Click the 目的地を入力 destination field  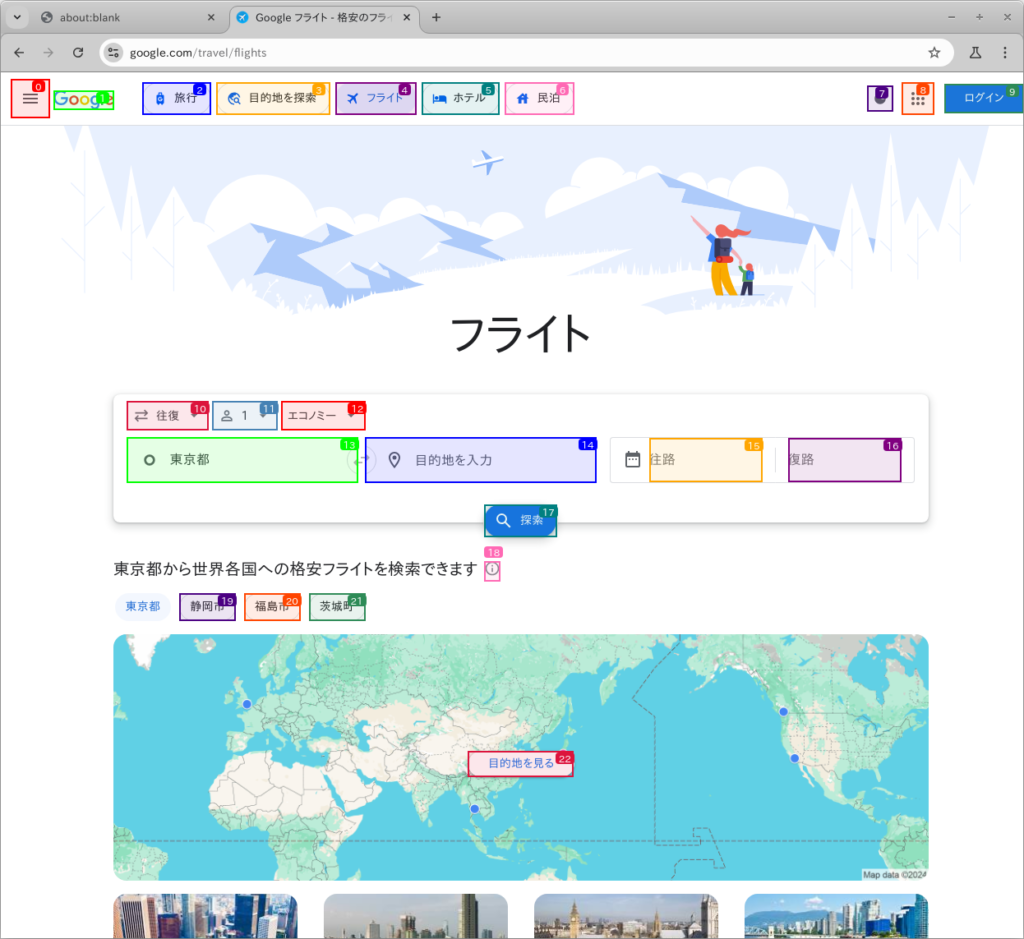click(x=480, y=460)
